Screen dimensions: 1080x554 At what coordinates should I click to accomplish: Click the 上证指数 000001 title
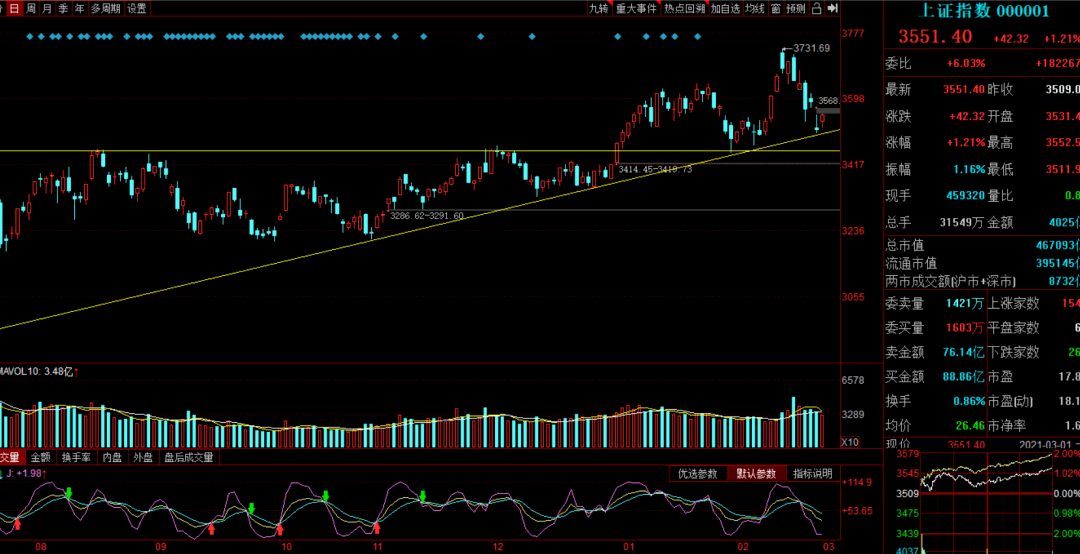click(x=986, y=11)
